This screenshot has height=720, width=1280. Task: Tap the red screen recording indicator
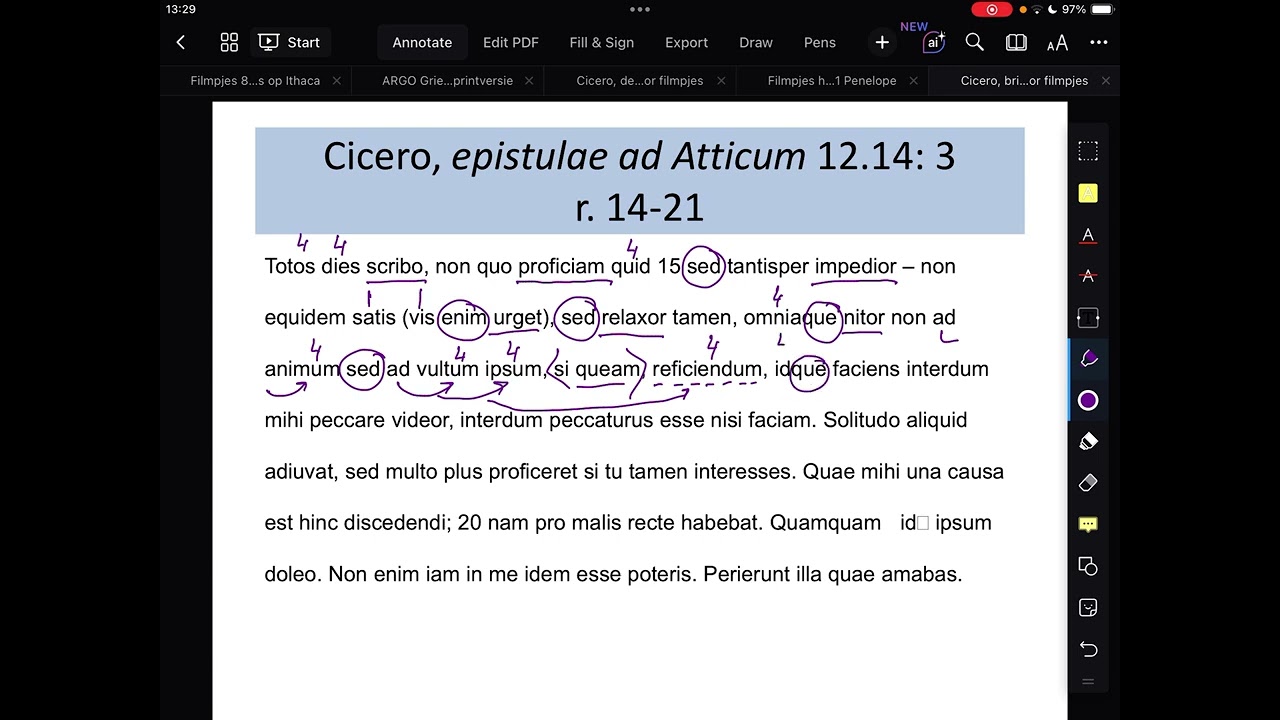click(x=992, y=9)
